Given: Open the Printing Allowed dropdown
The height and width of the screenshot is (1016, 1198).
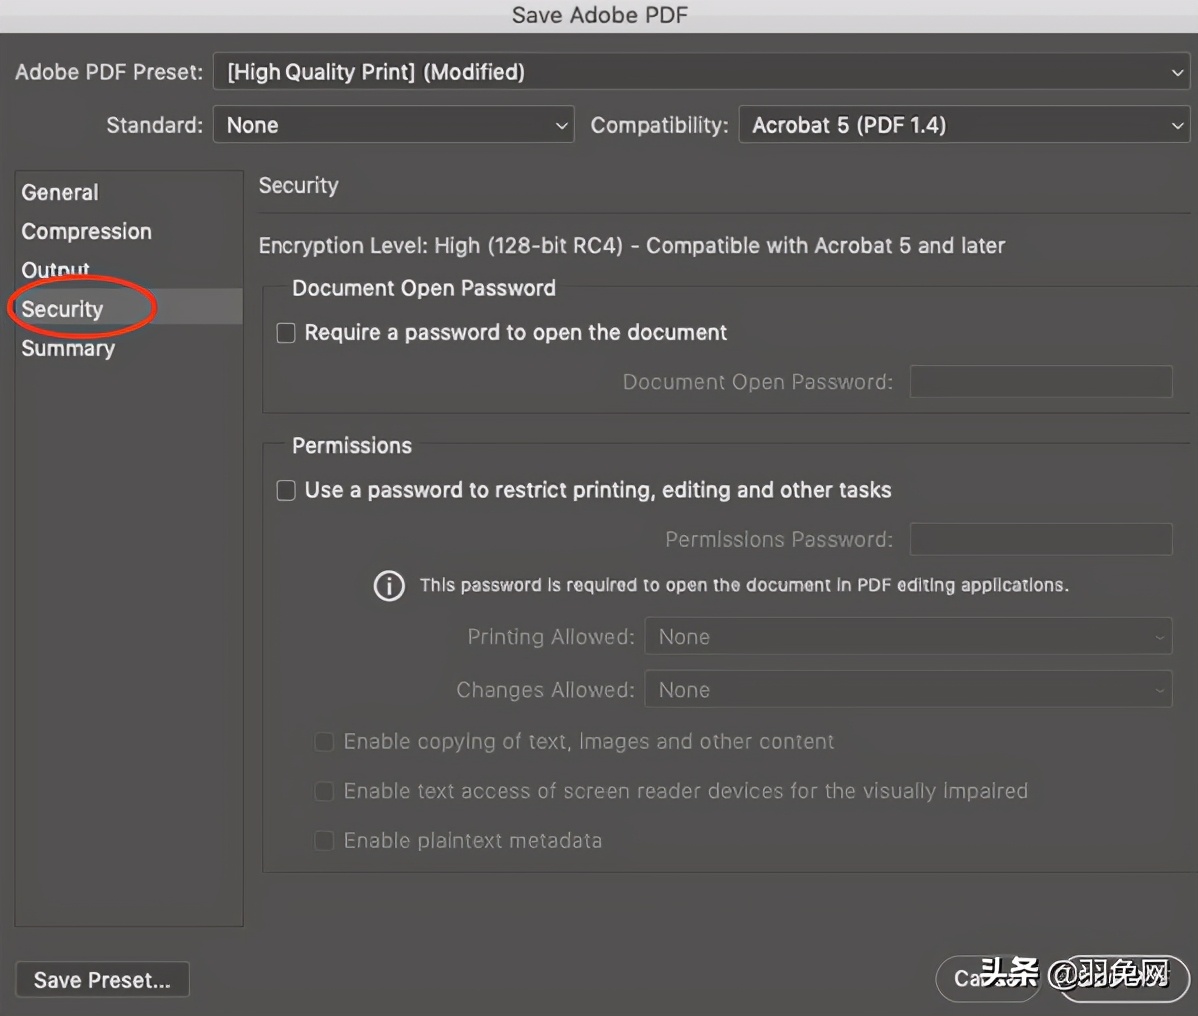Looking at the screenshot, I should click(908, 636).
